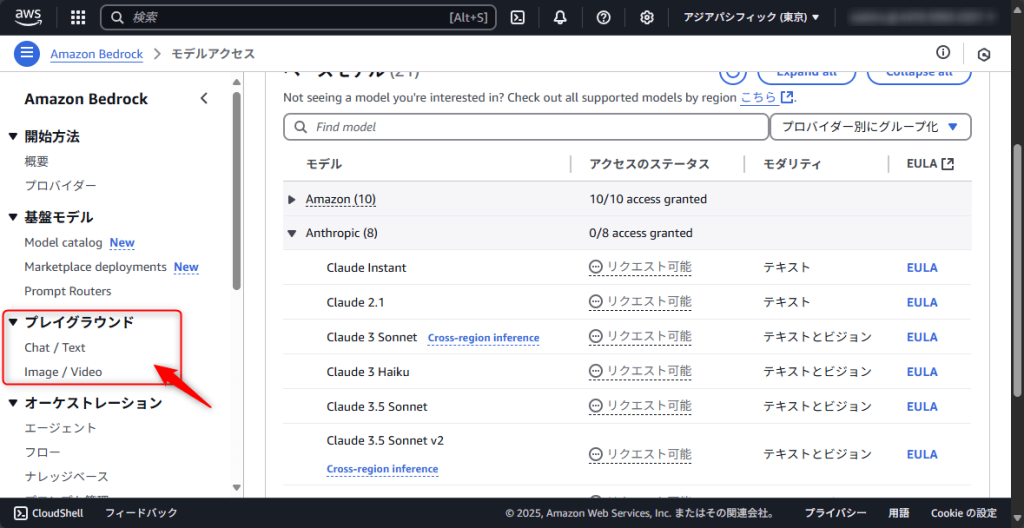Screen dimensions: 1024x528
Task: Toggle the hamburger navigation menu
Action: click(27, 53)
